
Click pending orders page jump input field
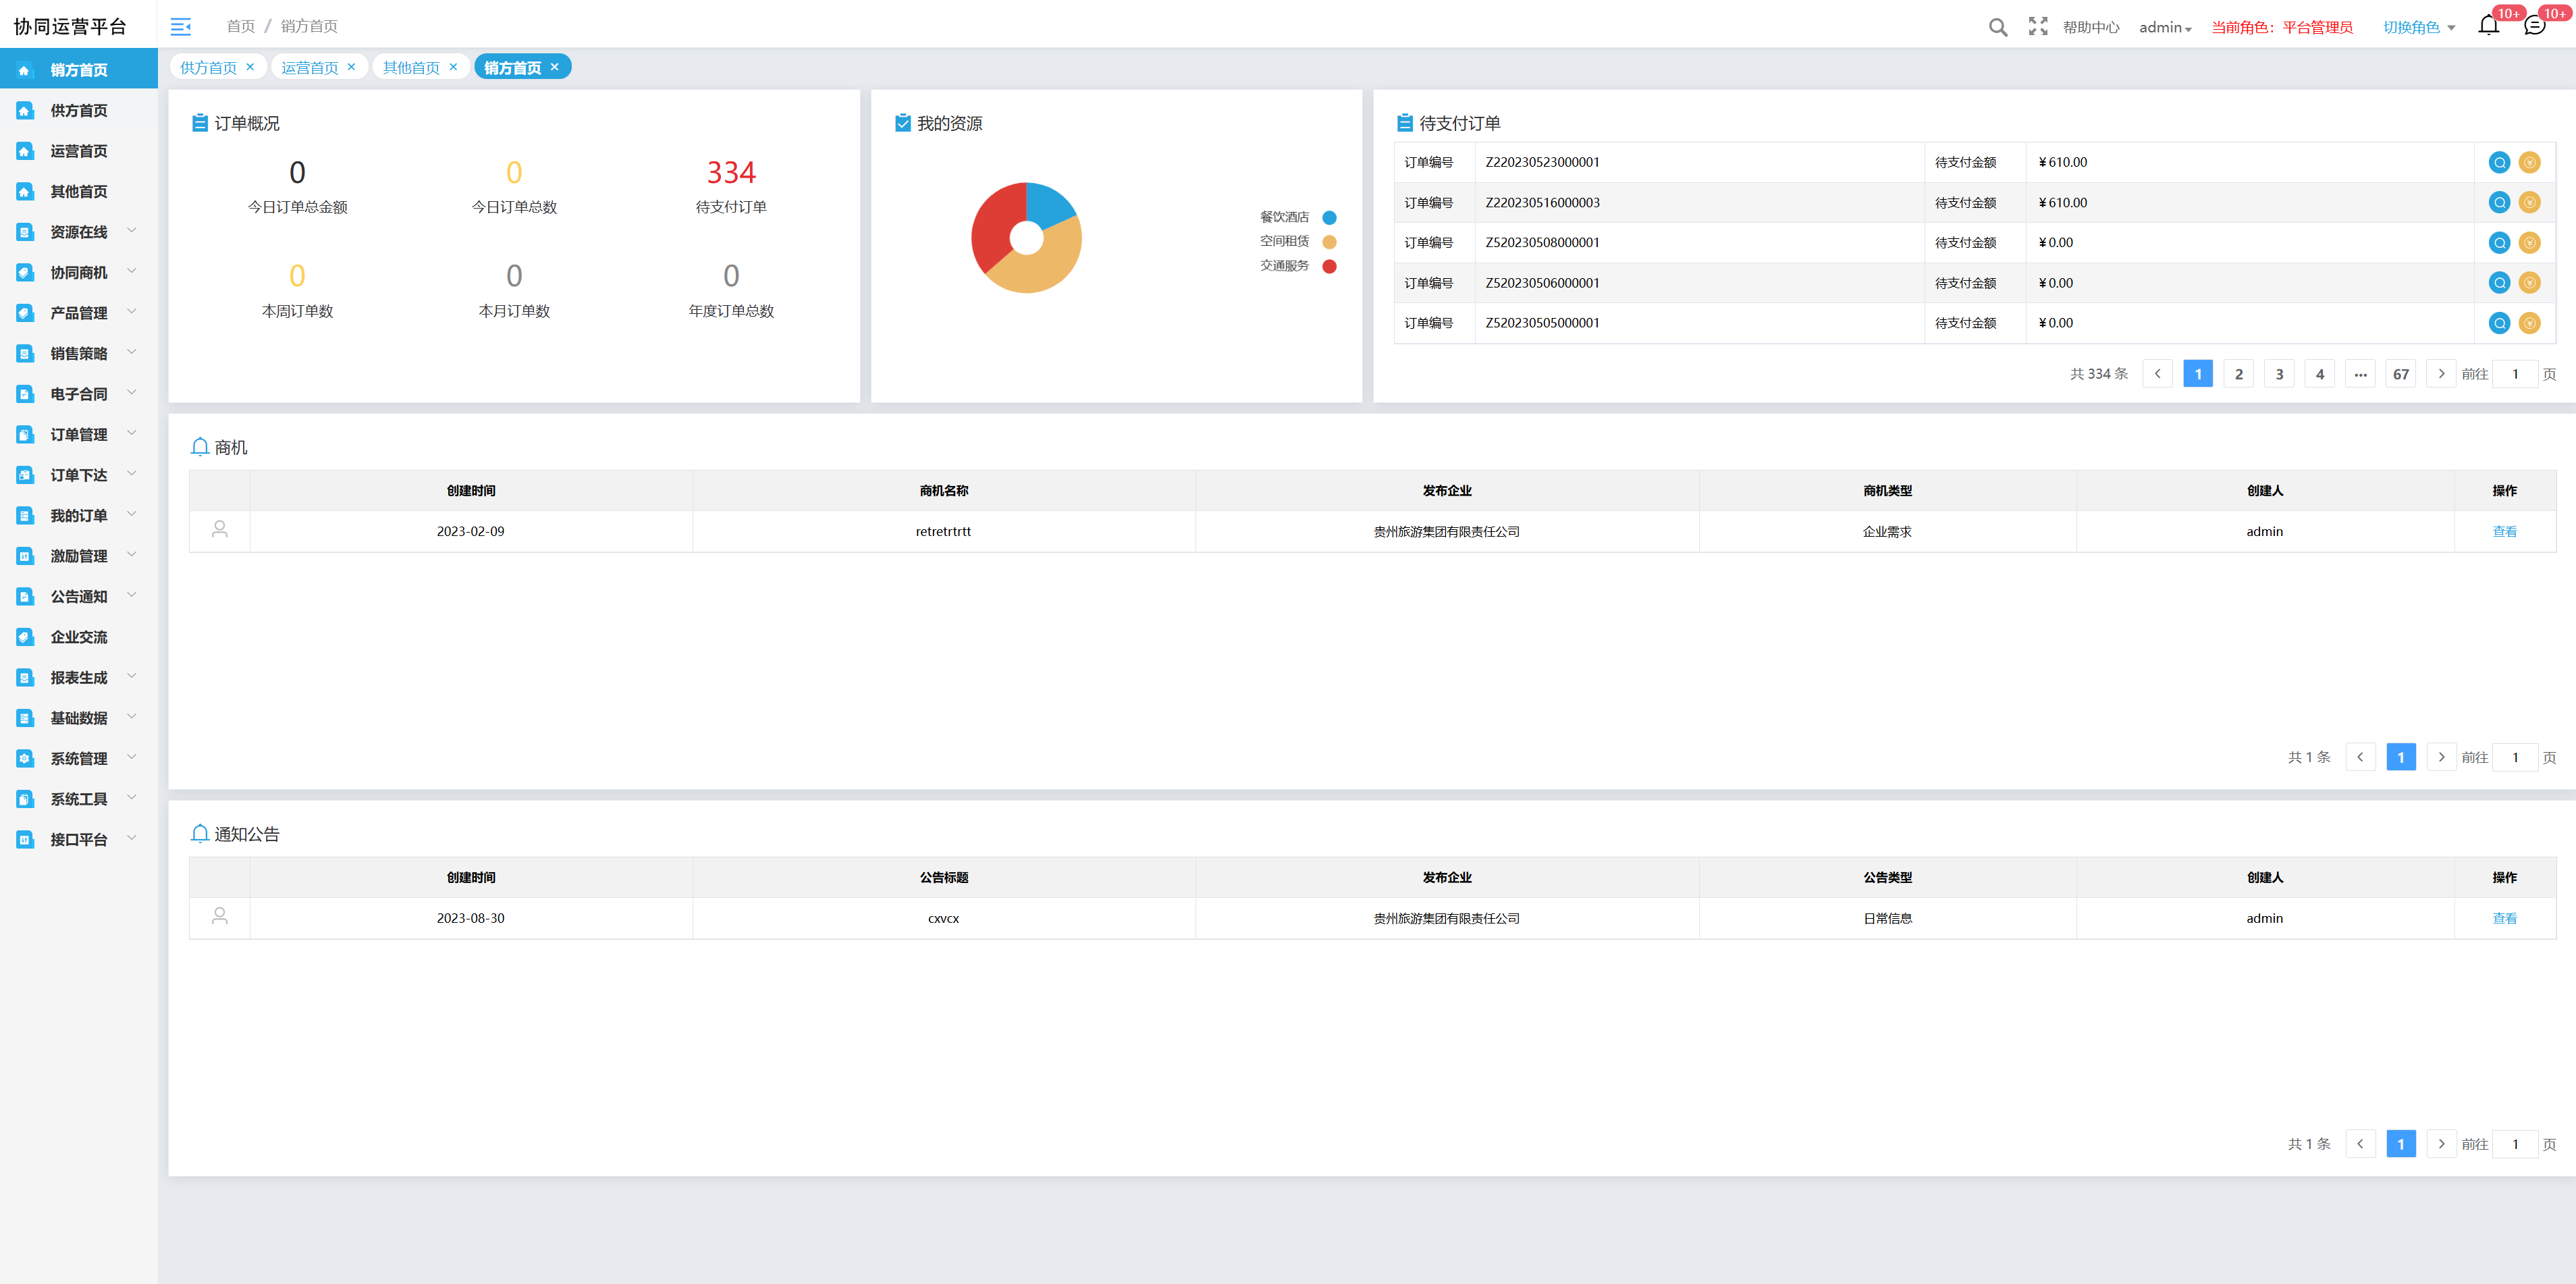pos(2514,374)
